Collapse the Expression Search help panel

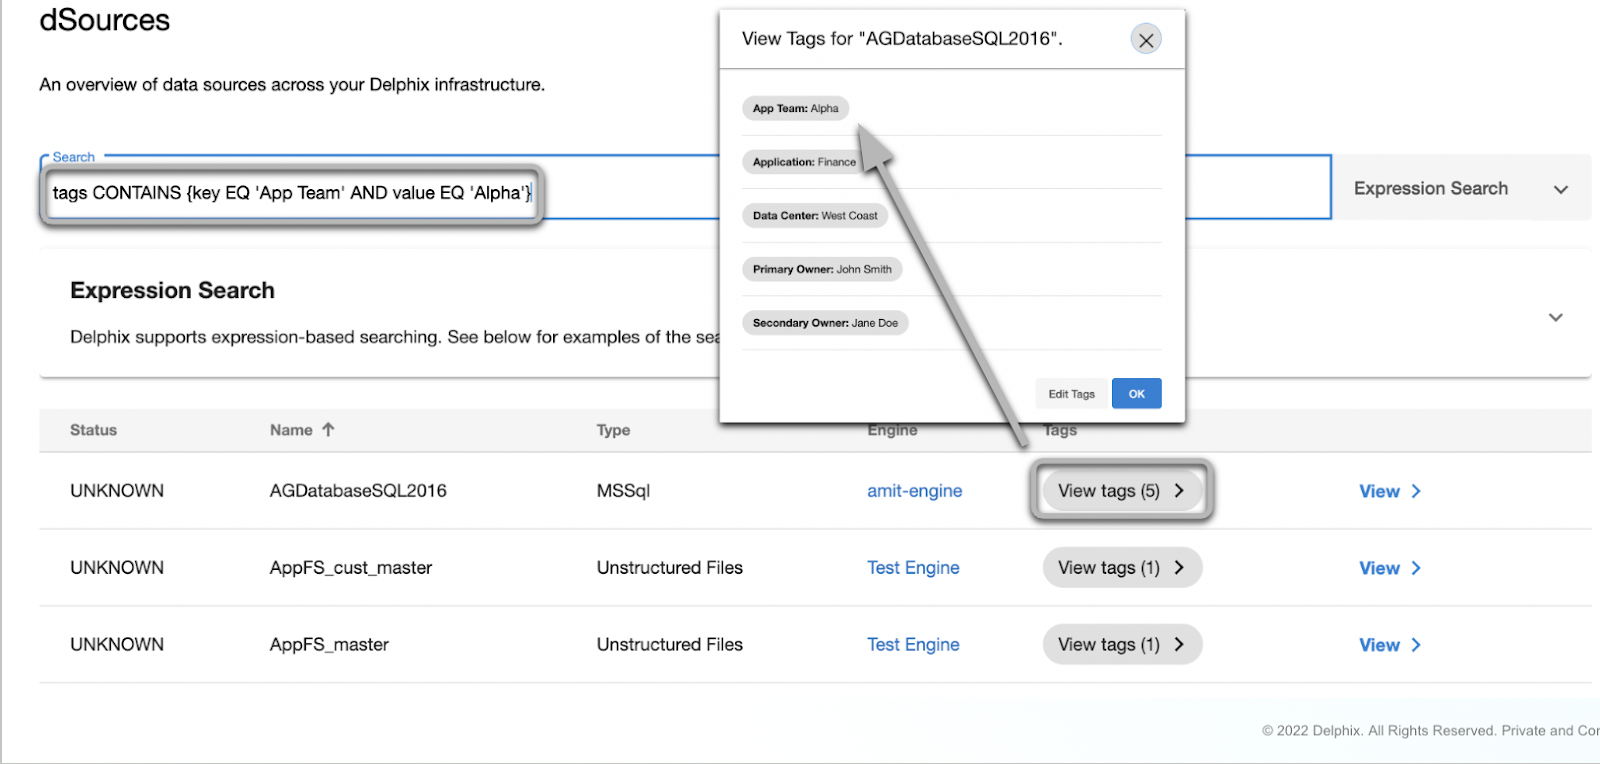point(1555,318)
